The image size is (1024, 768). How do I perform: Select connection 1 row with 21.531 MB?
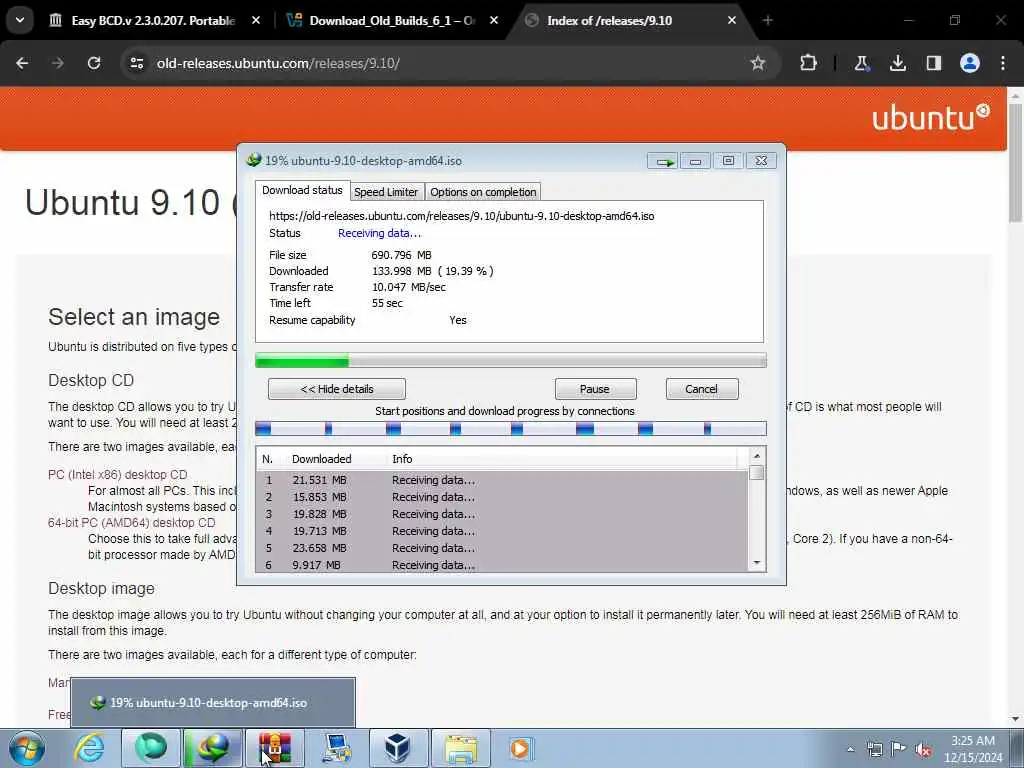tap(503, 480)
